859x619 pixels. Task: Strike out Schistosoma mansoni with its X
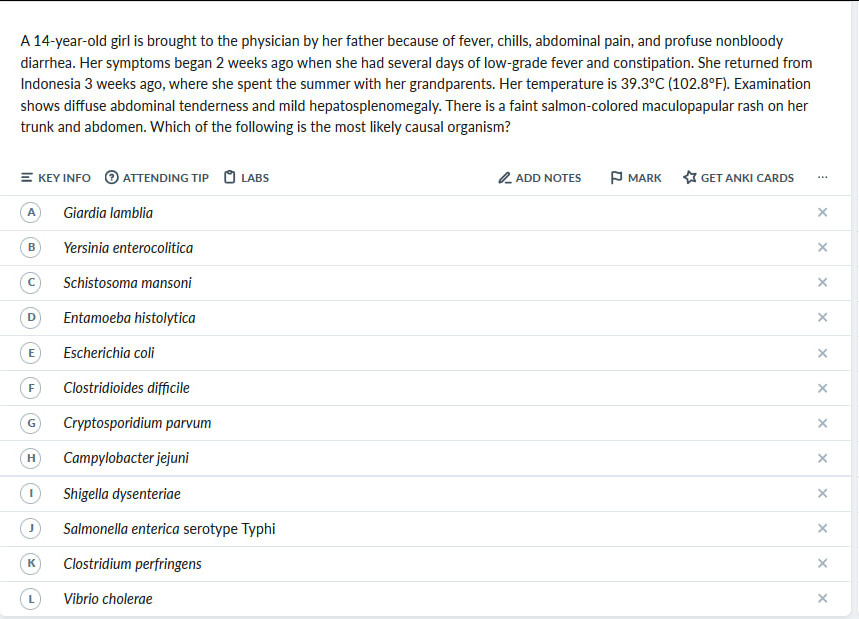pyautogui.click(x=822, y=283)
